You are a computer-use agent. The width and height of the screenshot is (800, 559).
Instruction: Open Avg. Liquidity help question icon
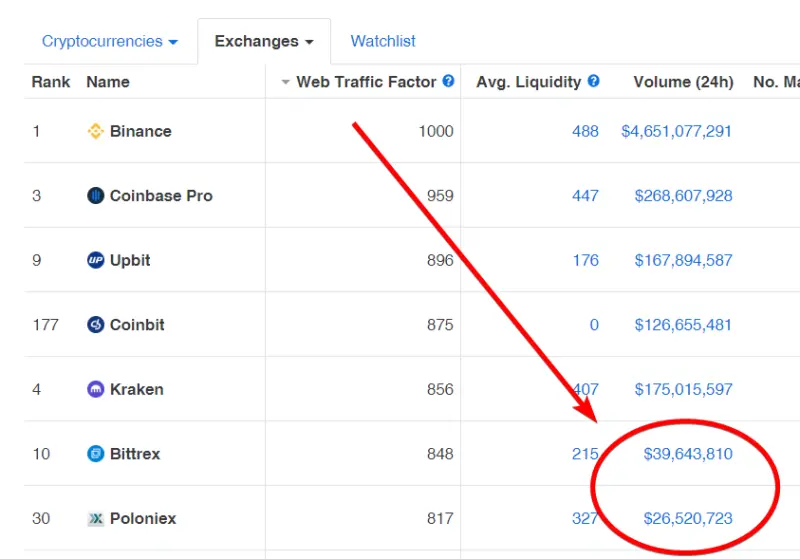pyautogui.click(x=593, y=81)
